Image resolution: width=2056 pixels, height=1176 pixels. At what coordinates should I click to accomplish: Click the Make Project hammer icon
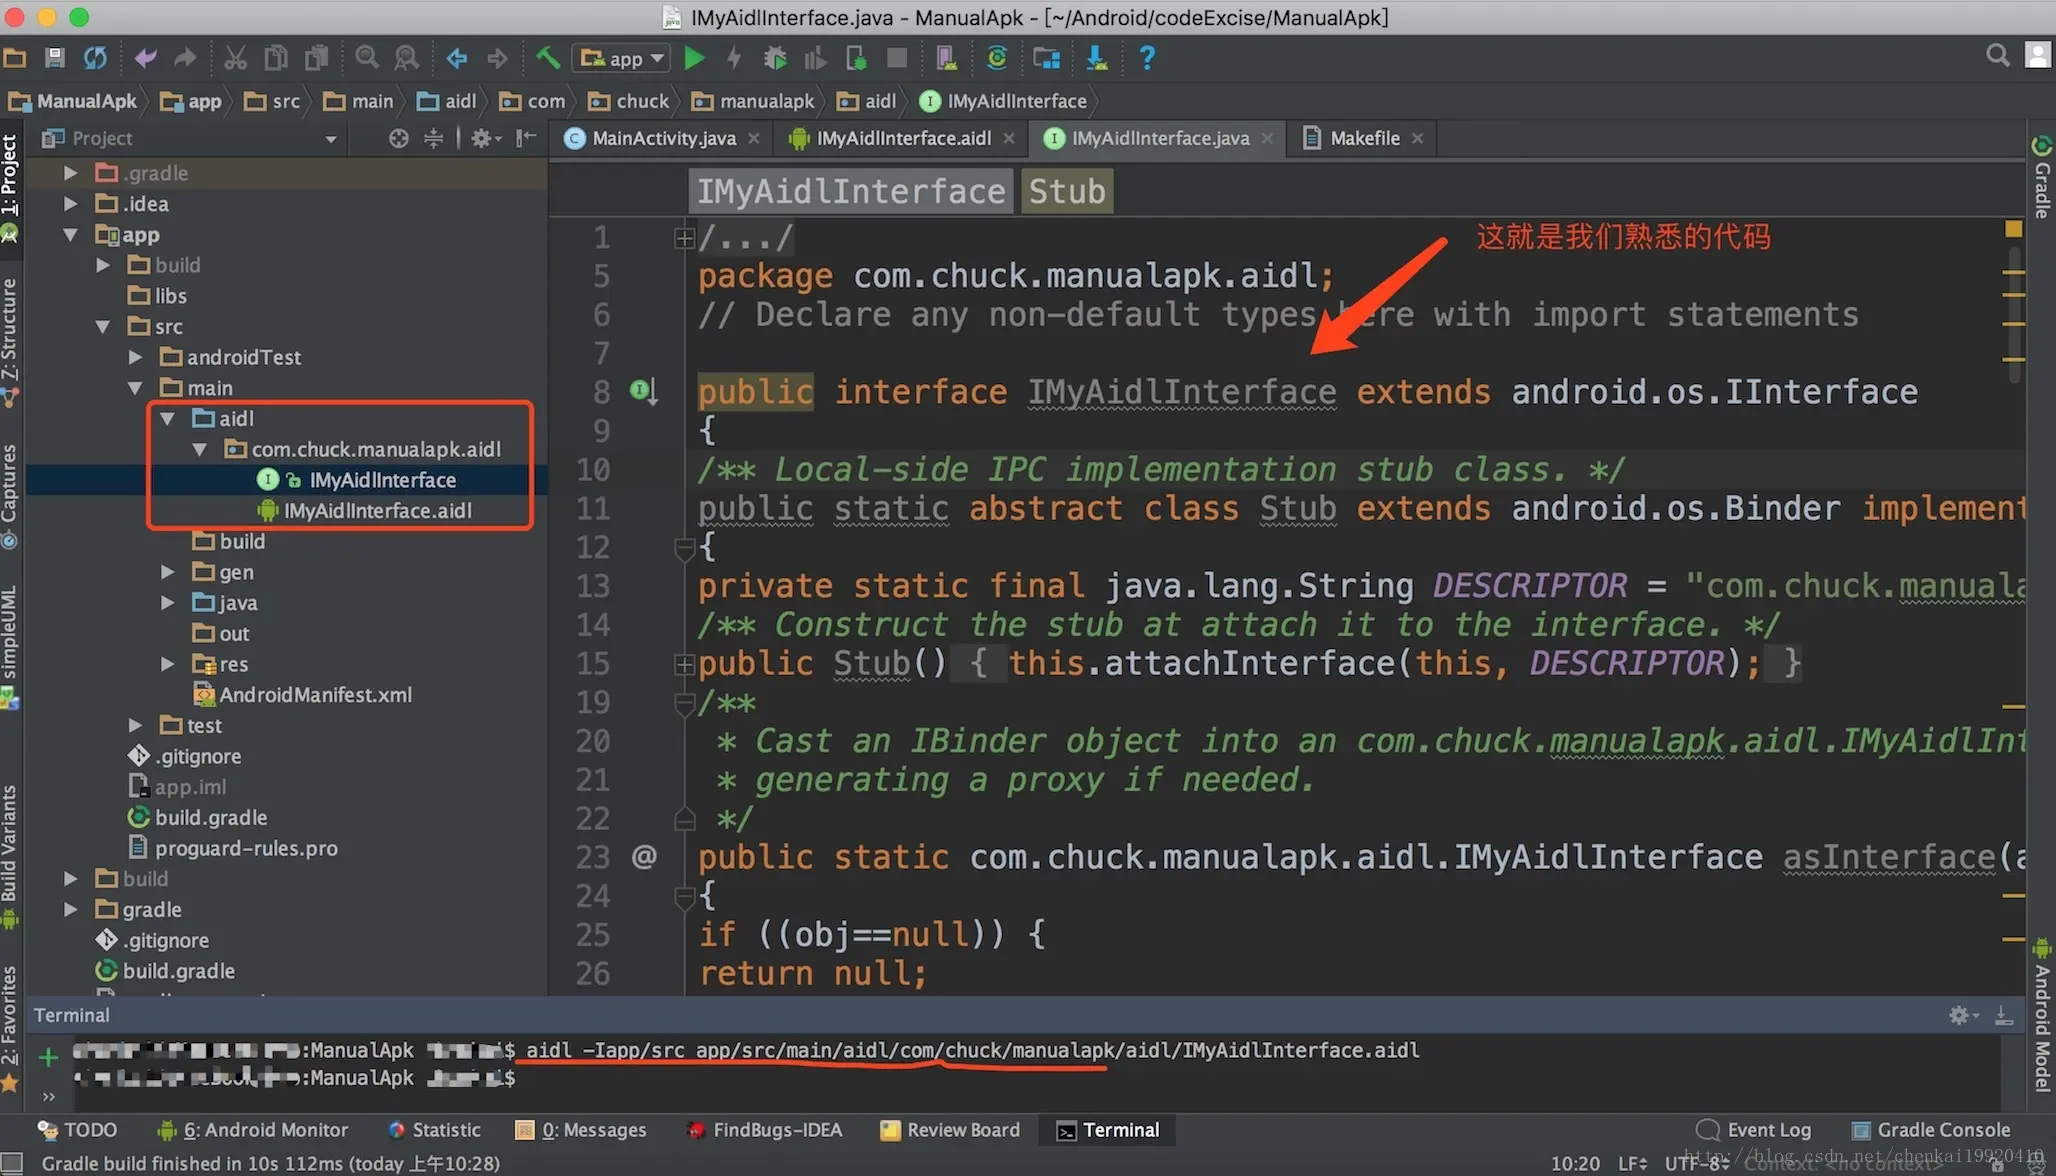tap(547, 58)
